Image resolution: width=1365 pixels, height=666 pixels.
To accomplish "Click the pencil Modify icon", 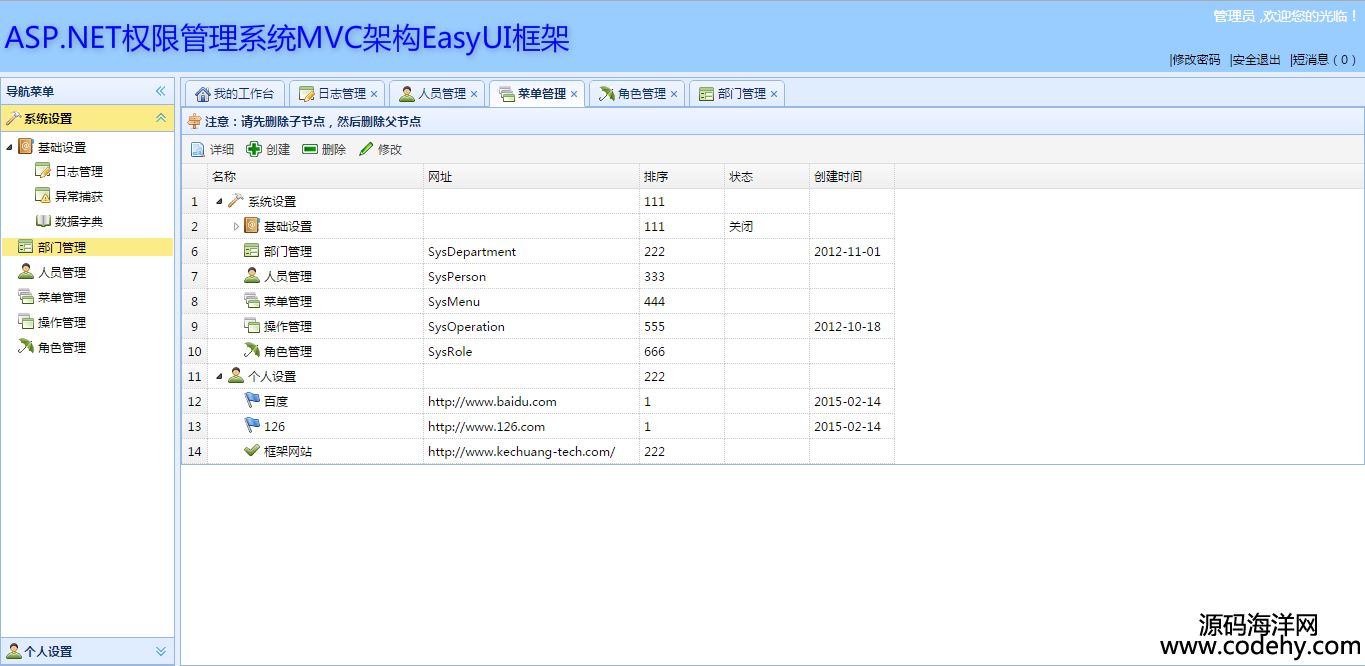I will click(366, 149).
